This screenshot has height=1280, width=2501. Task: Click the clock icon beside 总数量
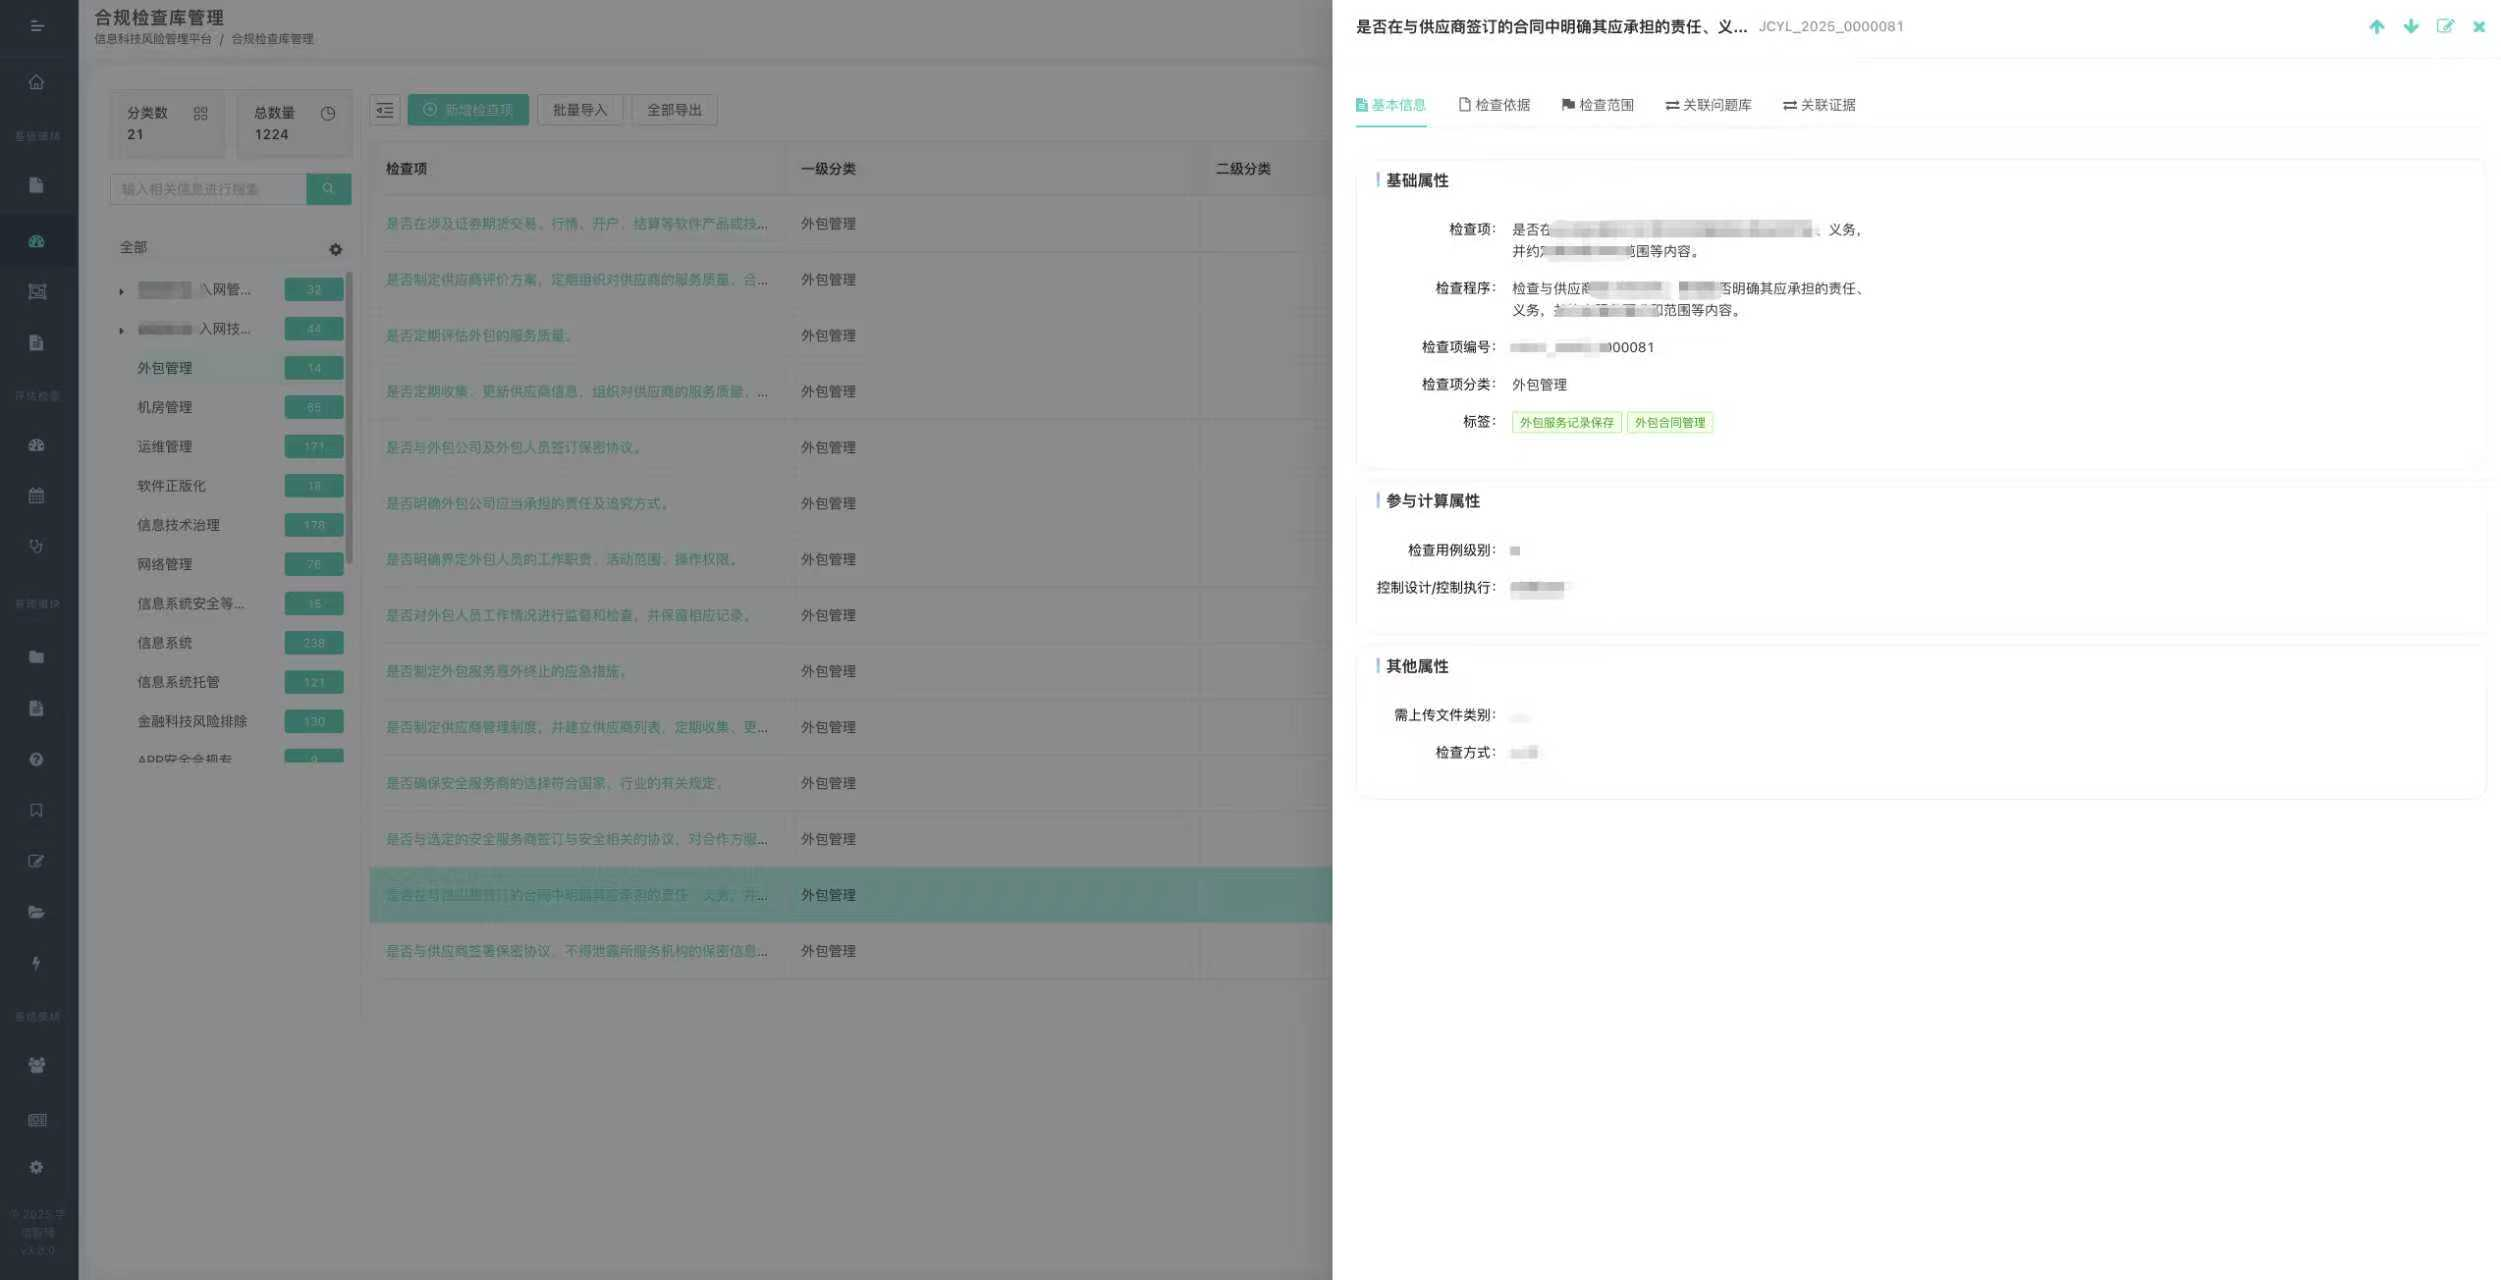(328, 114)
